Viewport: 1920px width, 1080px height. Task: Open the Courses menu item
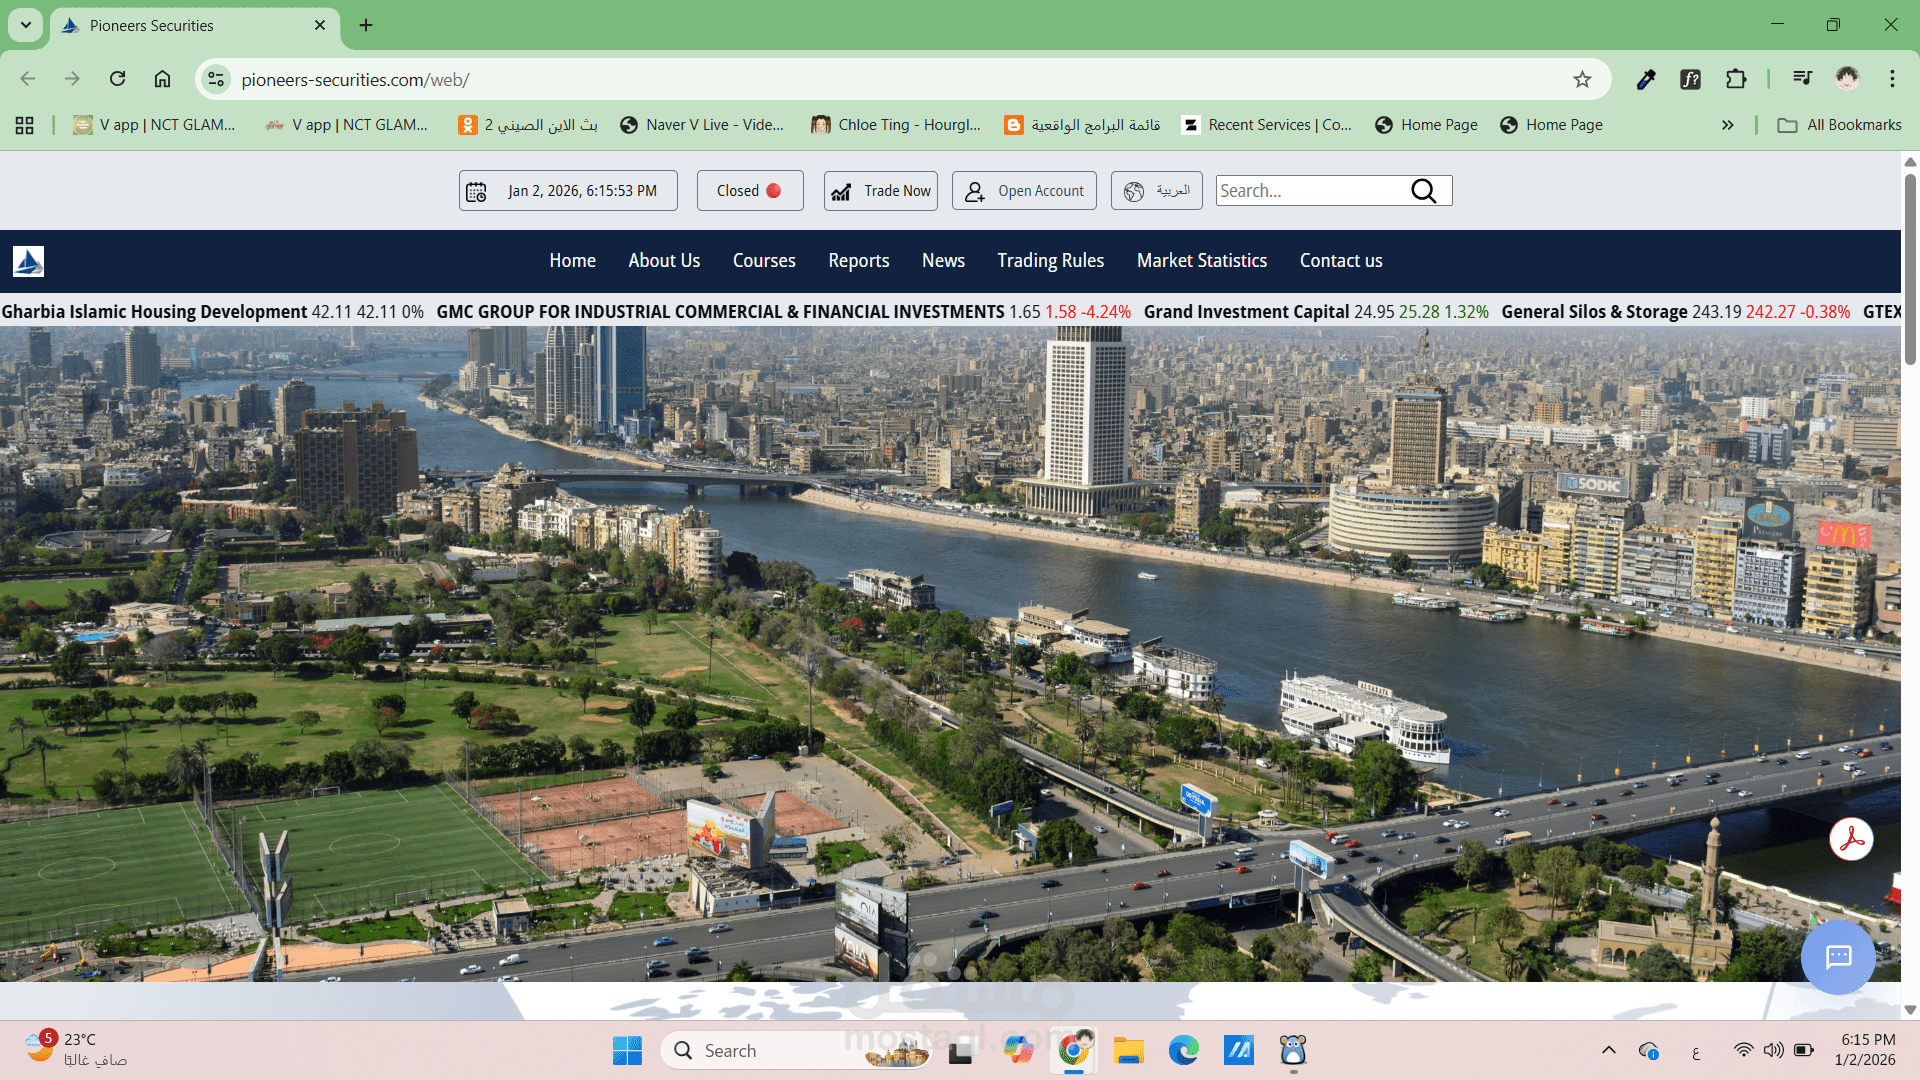click(764, 261)
